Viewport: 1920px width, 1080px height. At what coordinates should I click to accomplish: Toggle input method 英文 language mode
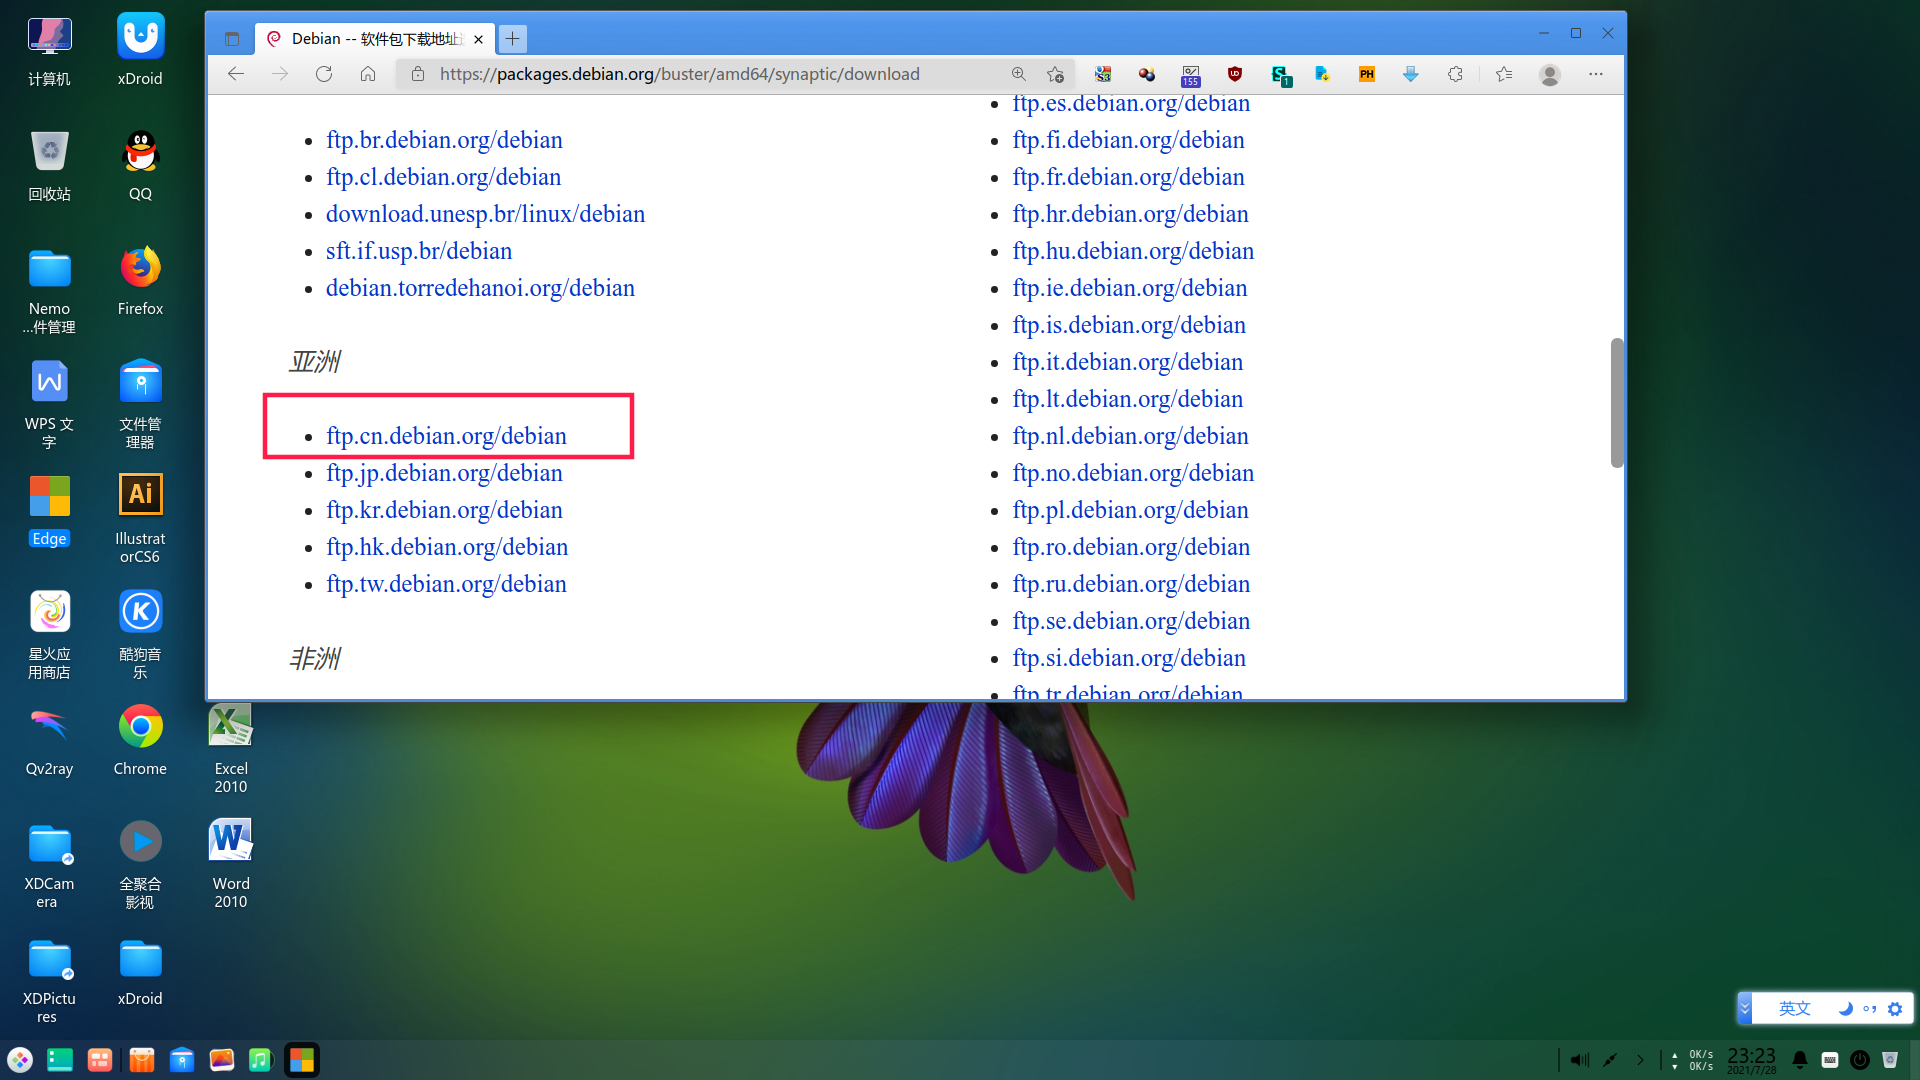(x=1794, y=1008)
